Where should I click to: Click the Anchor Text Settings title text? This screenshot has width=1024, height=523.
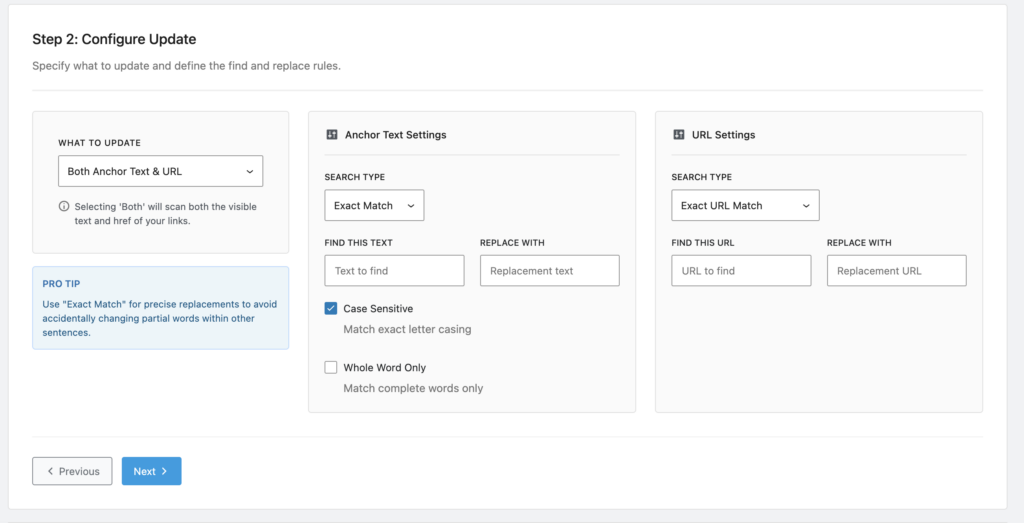395,135
